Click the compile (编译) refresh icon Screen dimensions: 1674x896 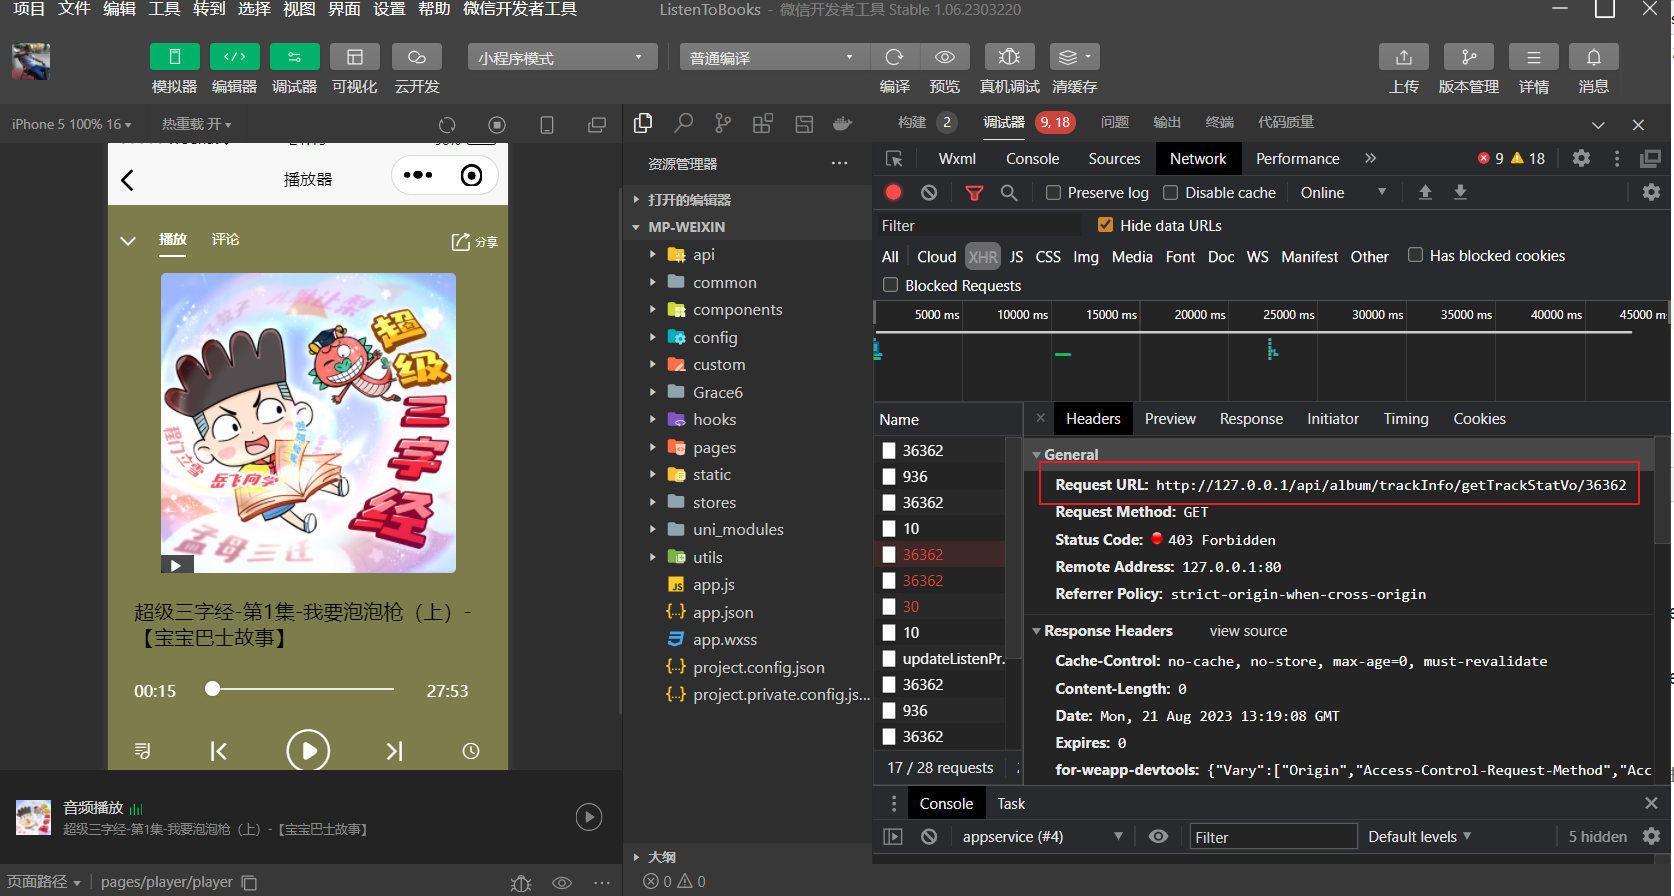coord(895,57)
